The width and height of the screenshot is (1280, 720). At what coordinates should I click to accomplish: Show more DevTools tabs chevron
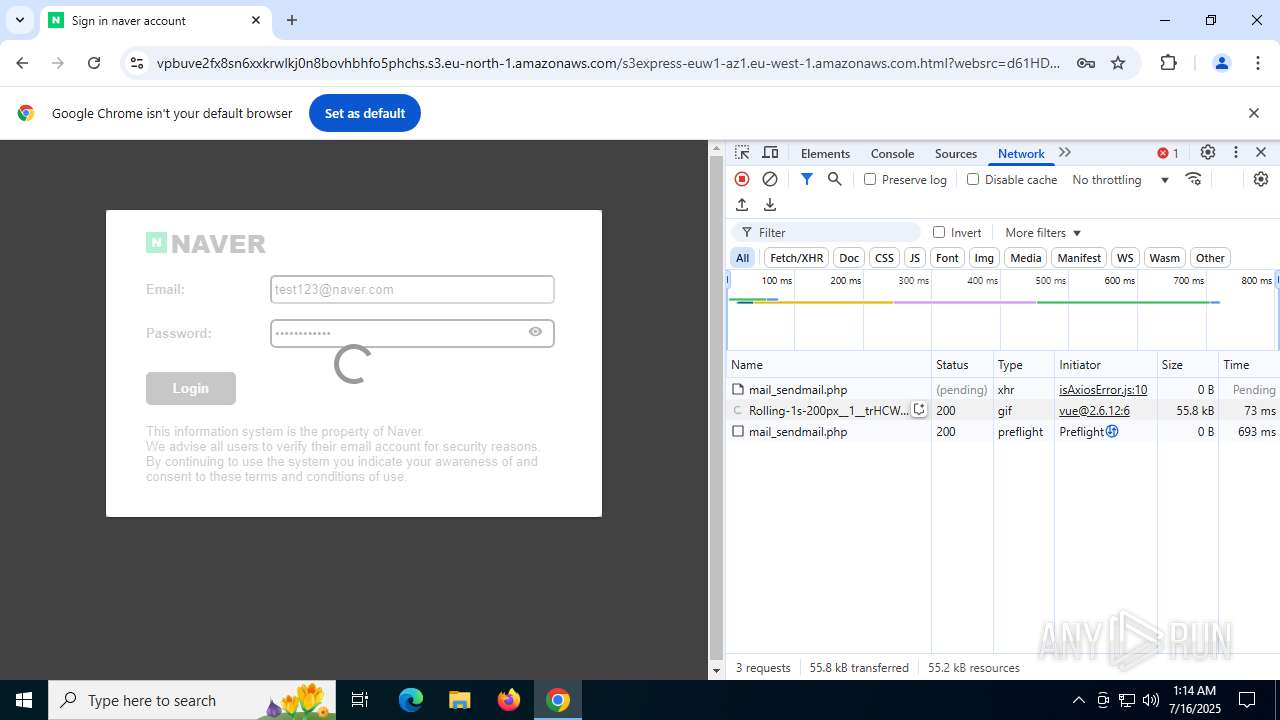[1065, 153]
